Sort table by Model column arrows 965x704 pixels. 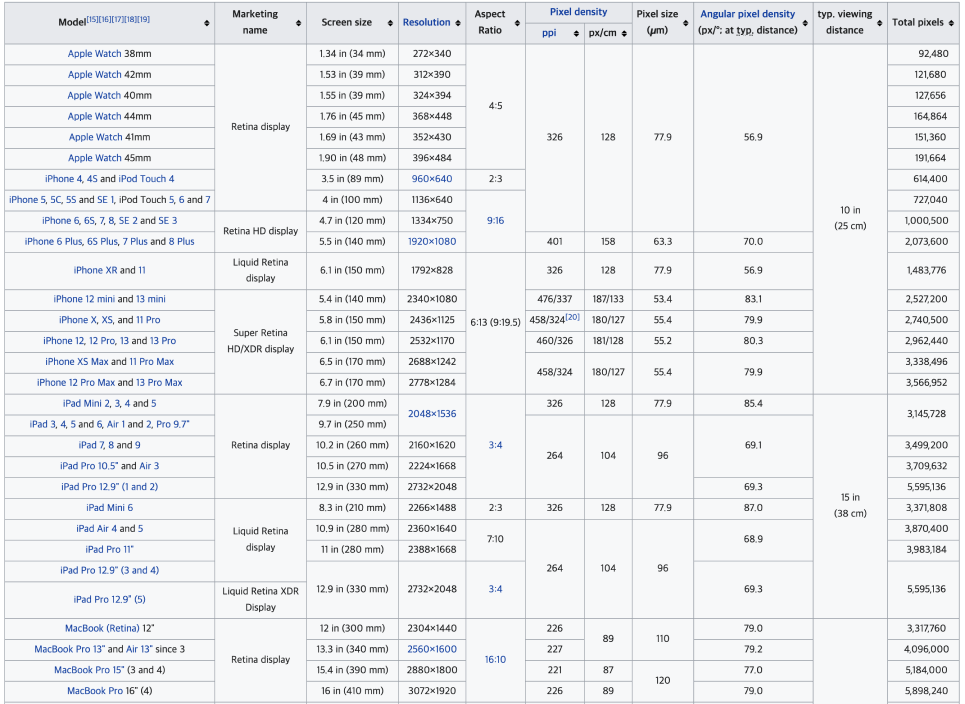[207, 23]
